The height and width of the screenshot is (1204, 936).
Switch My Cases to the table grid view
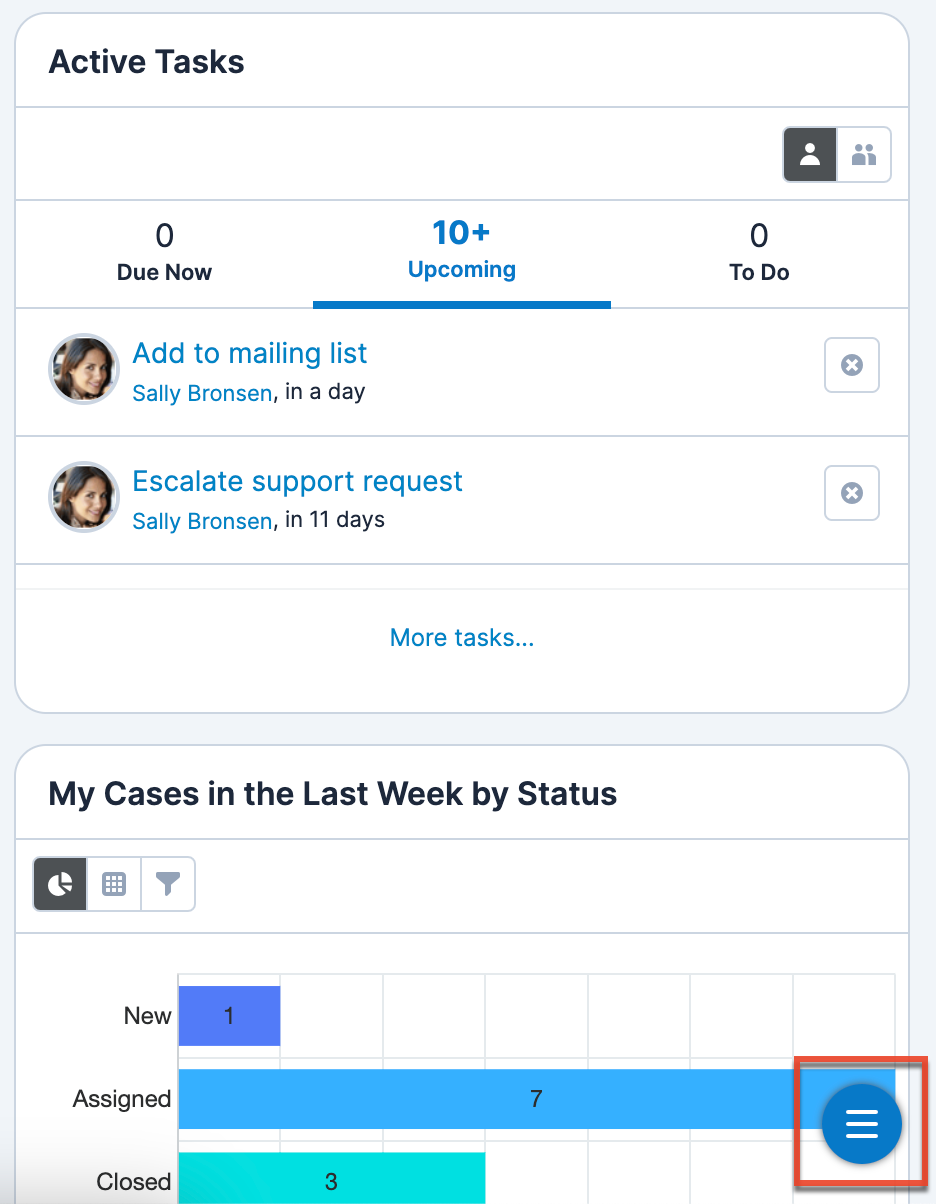click(114, 884)
